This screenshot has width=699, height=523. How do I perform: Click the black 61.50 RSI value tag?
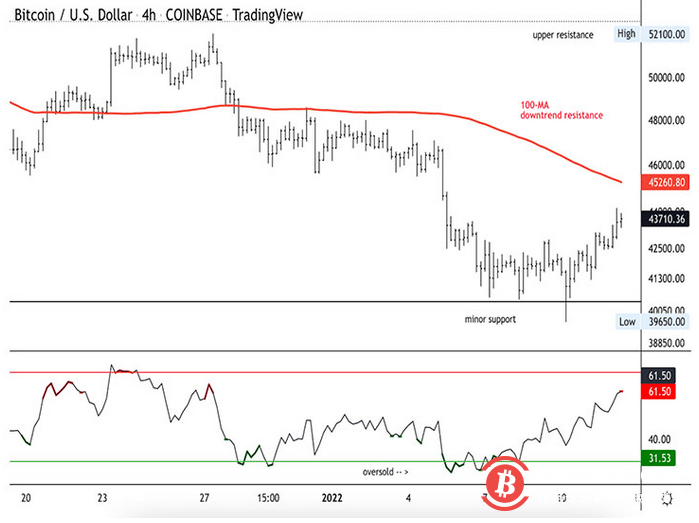pyautogui.click(x=657, y=373)
